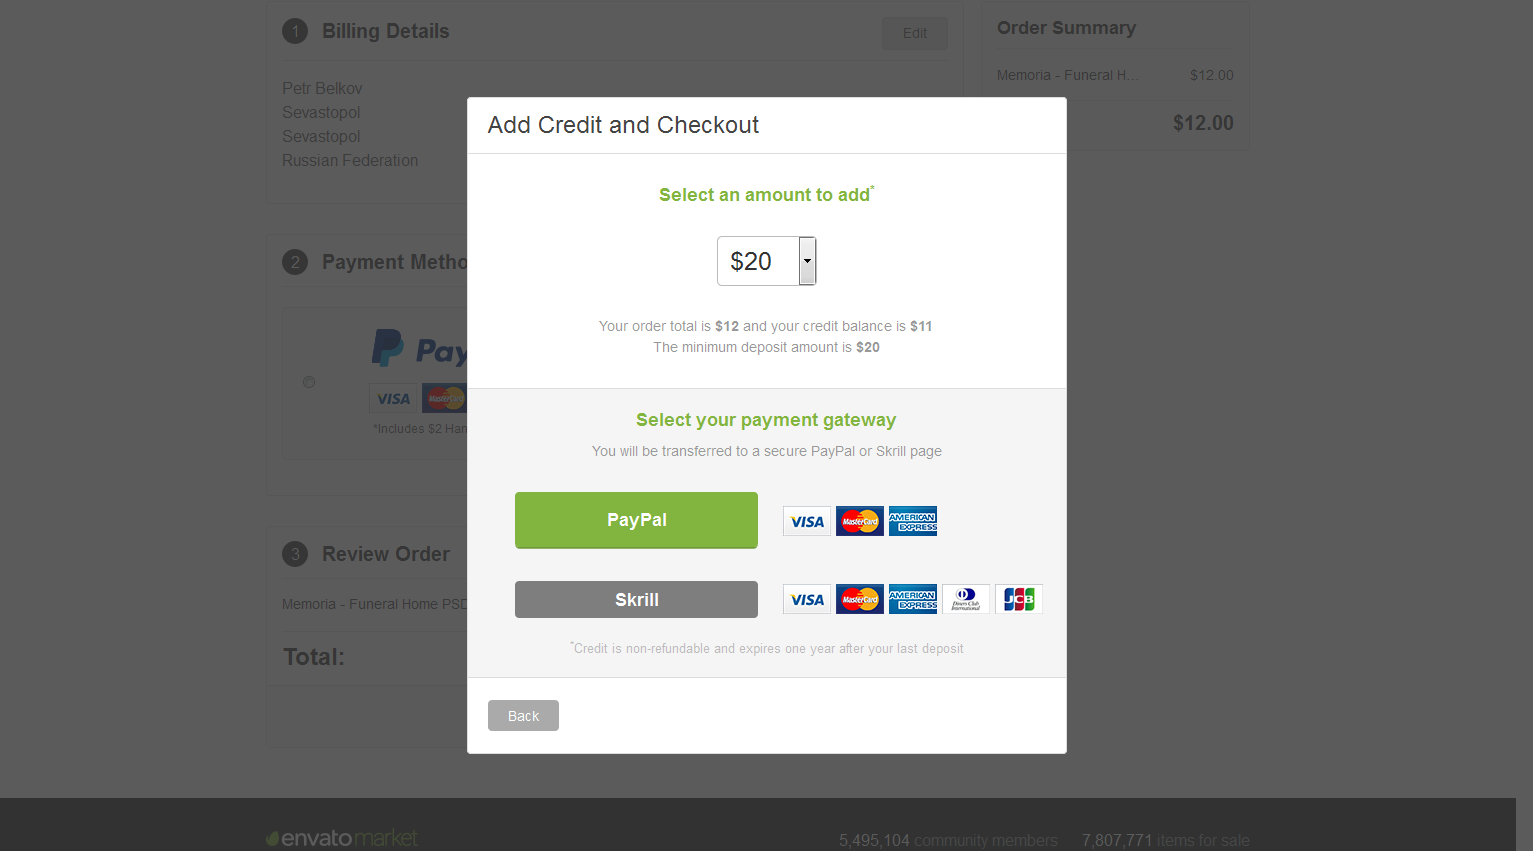Choose the gray Skrill gateway button

[x=636, y=600]
